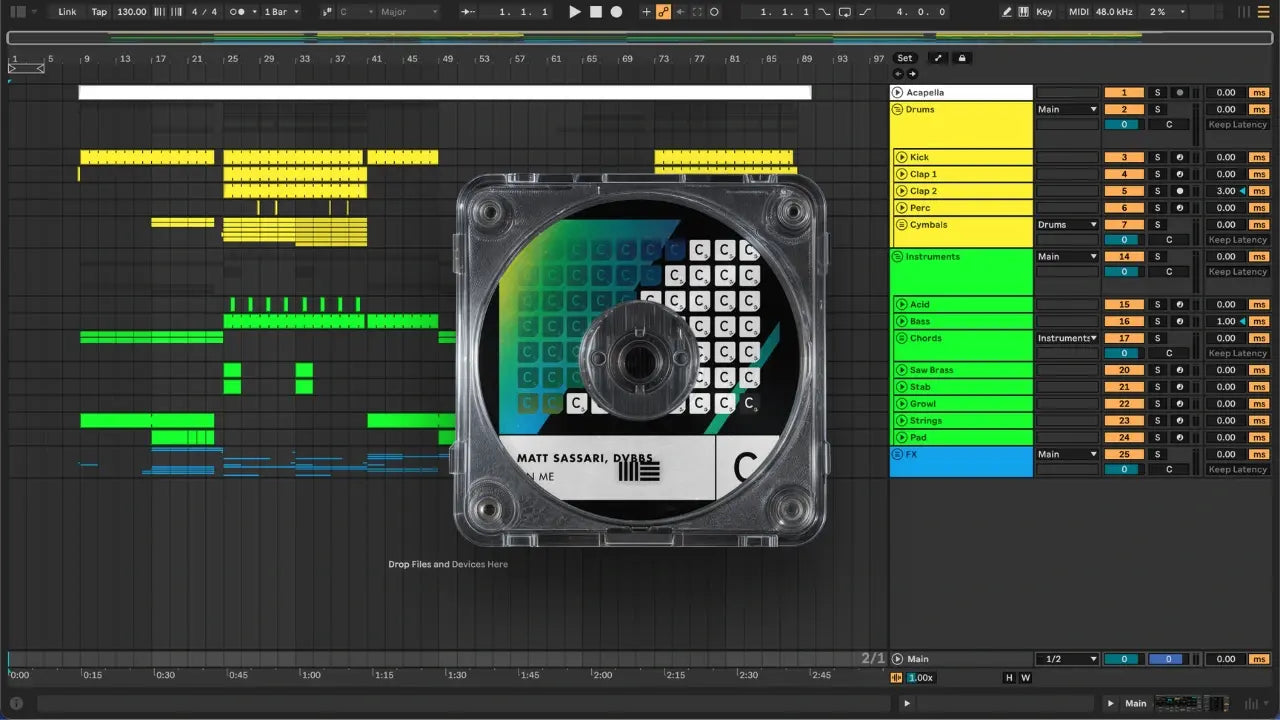This screenshot has width=1280, height=720.
Task: Solo the Bass track
Action: tap(1157, 321)
